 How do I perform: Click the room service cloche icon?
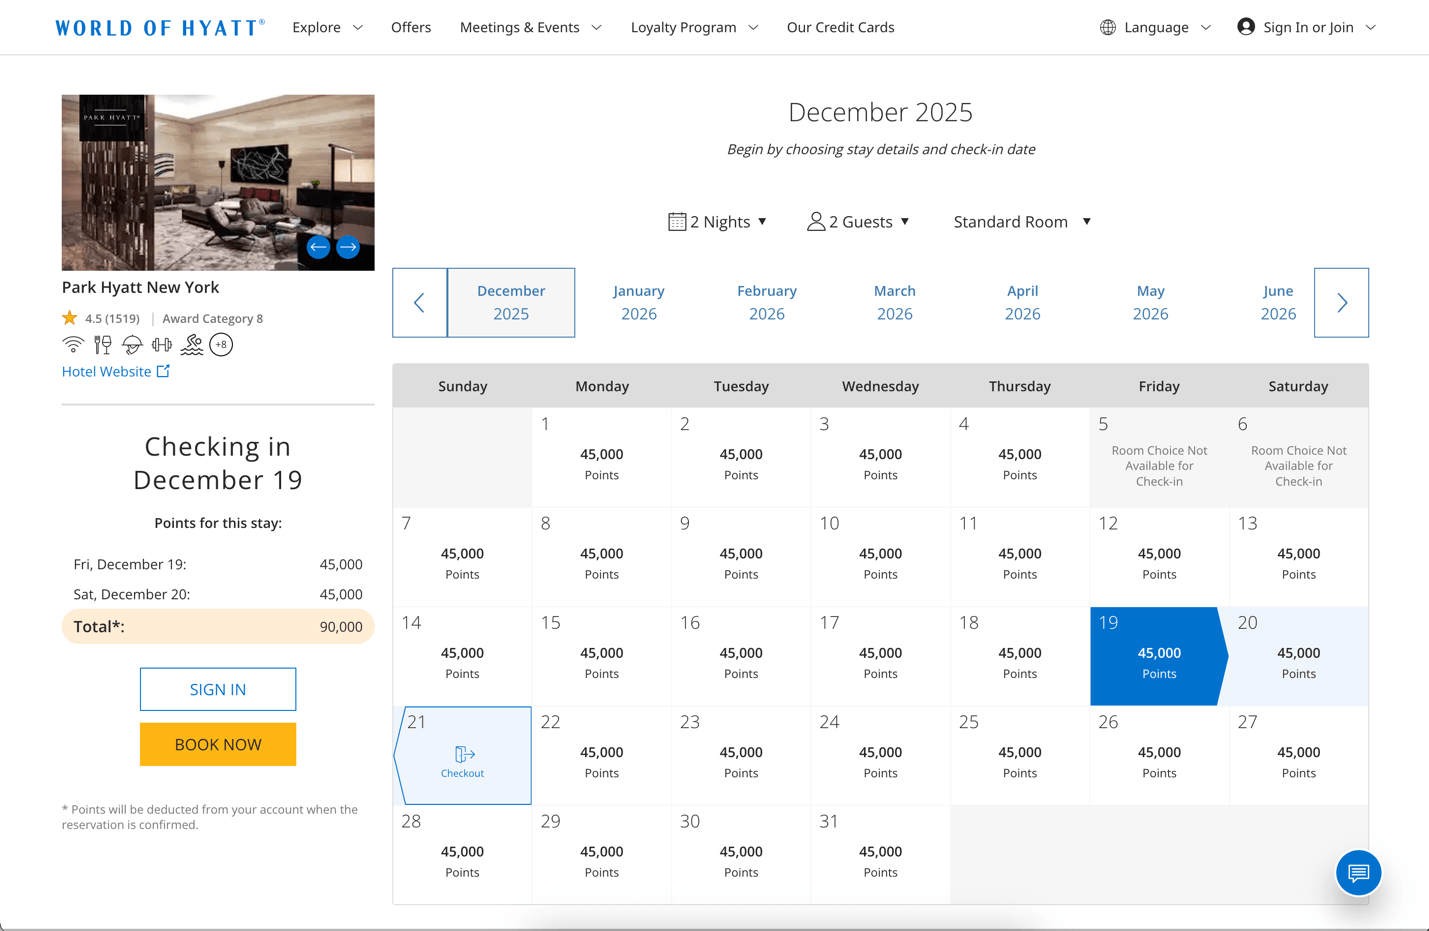tap(132, 345)
